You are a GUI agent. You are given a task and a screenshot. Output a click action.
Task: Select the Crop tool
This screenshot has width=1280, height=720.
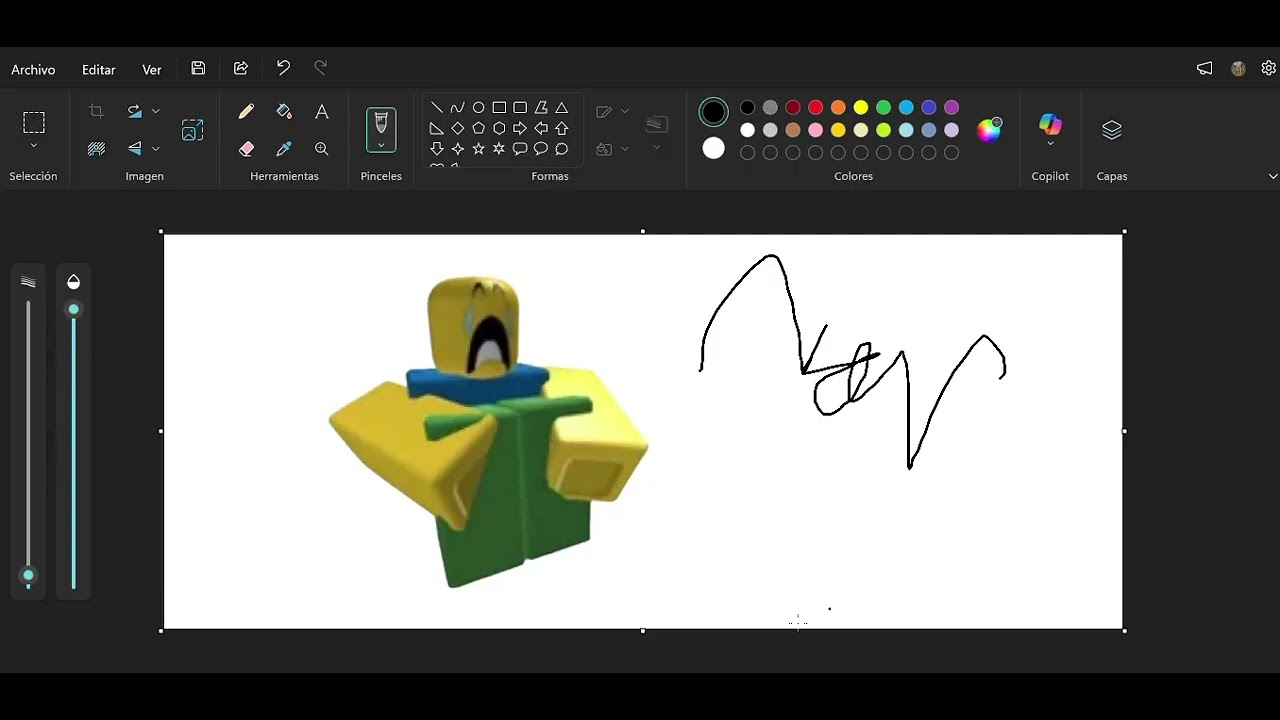pyautogui.click(x=96, y=111)
